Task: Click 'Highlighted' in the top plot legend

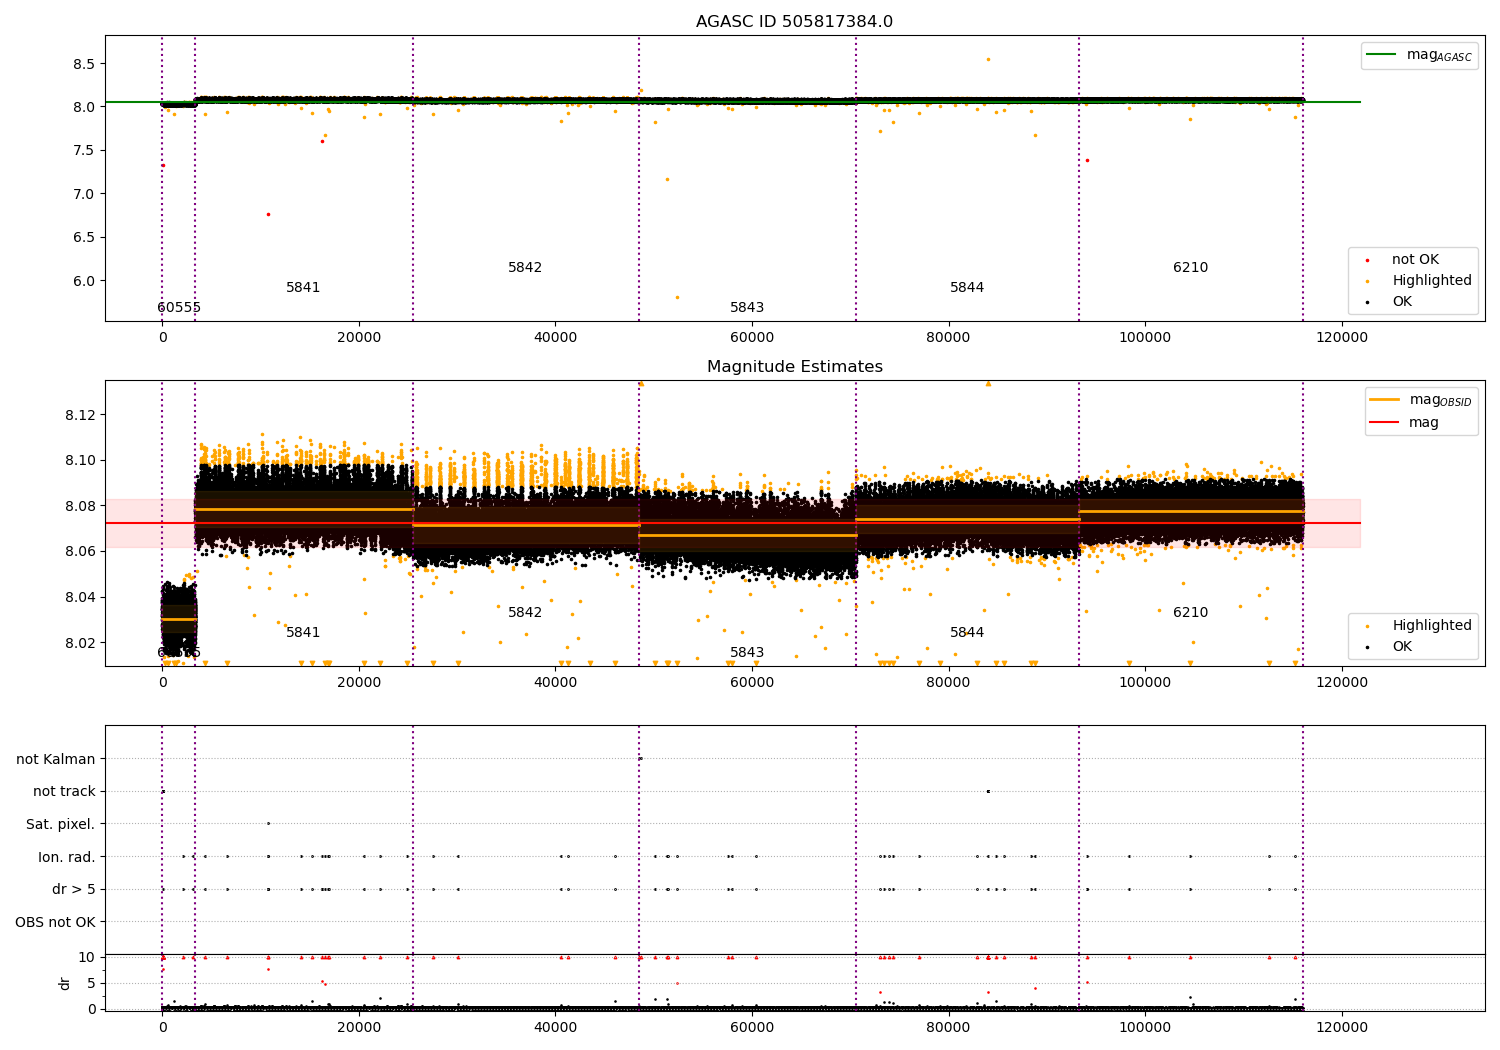Action: pyautogui.click(x=1431, y=281)
